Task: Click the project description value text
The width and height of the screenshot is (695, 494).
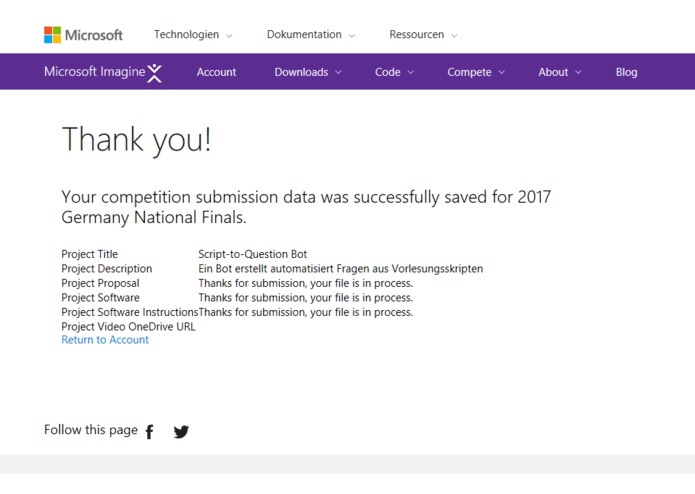Action: (340, 269)
